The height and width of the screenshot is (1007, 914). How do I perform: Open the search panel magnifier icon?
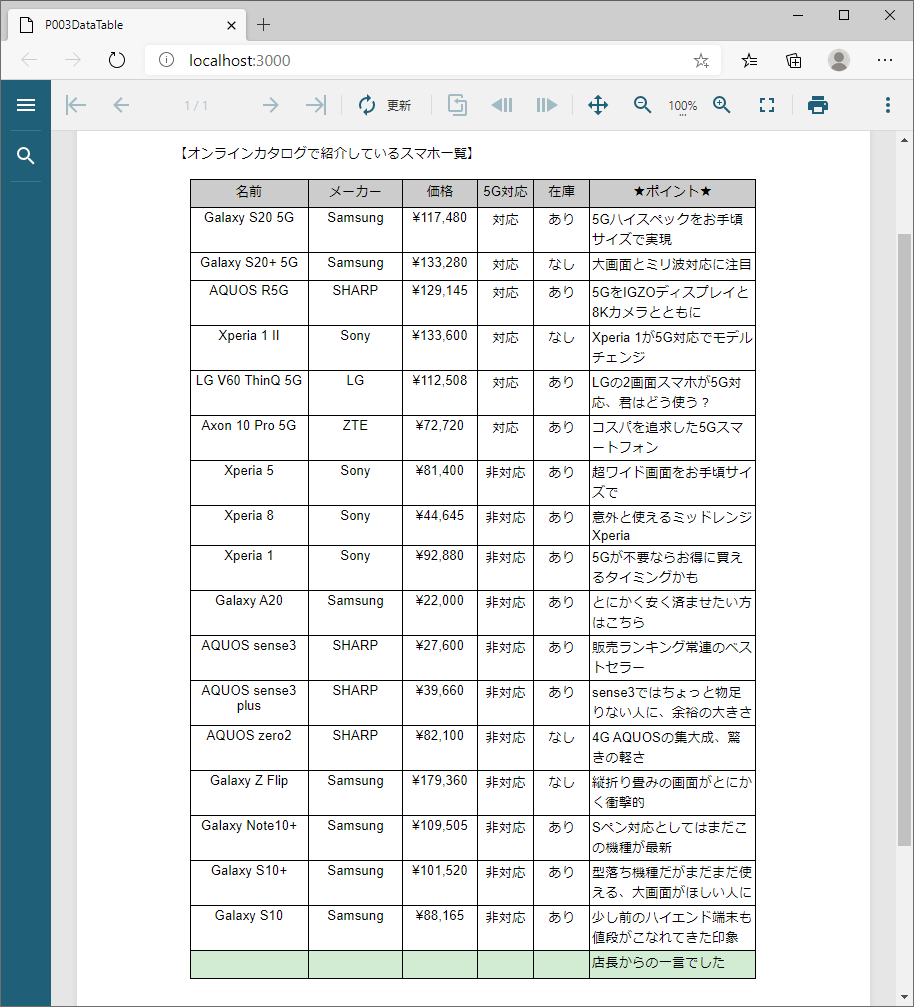coord(26,155)
